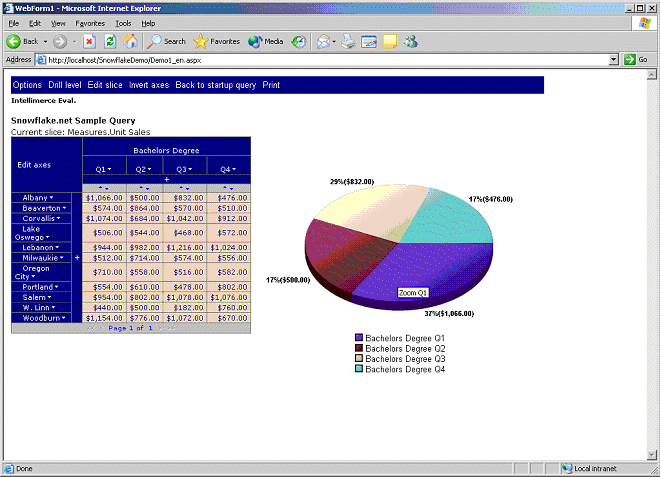This screenshot has height=477, width=660.
Task: Click the scrollbar down arrow
Action: click(x=652, y=455)
